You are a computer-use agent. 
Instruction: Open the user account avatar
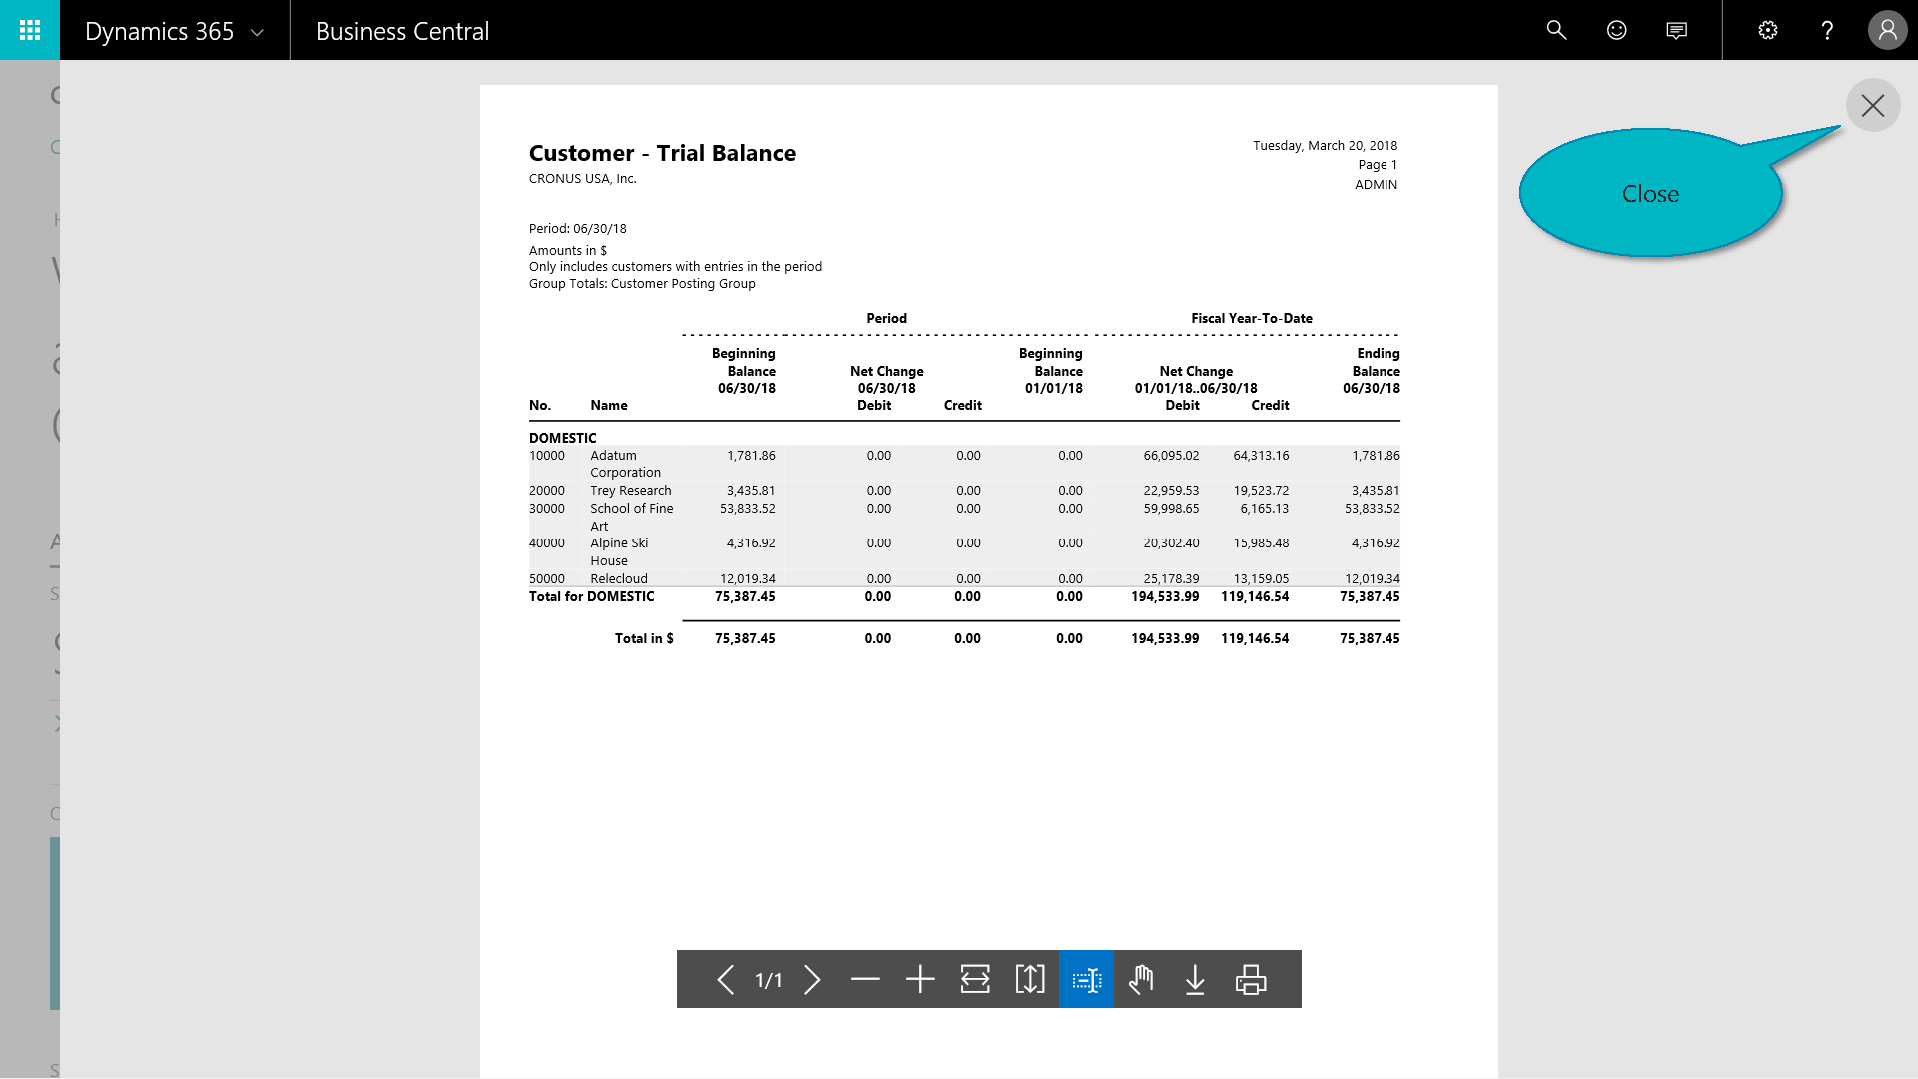coord(1887,30)
